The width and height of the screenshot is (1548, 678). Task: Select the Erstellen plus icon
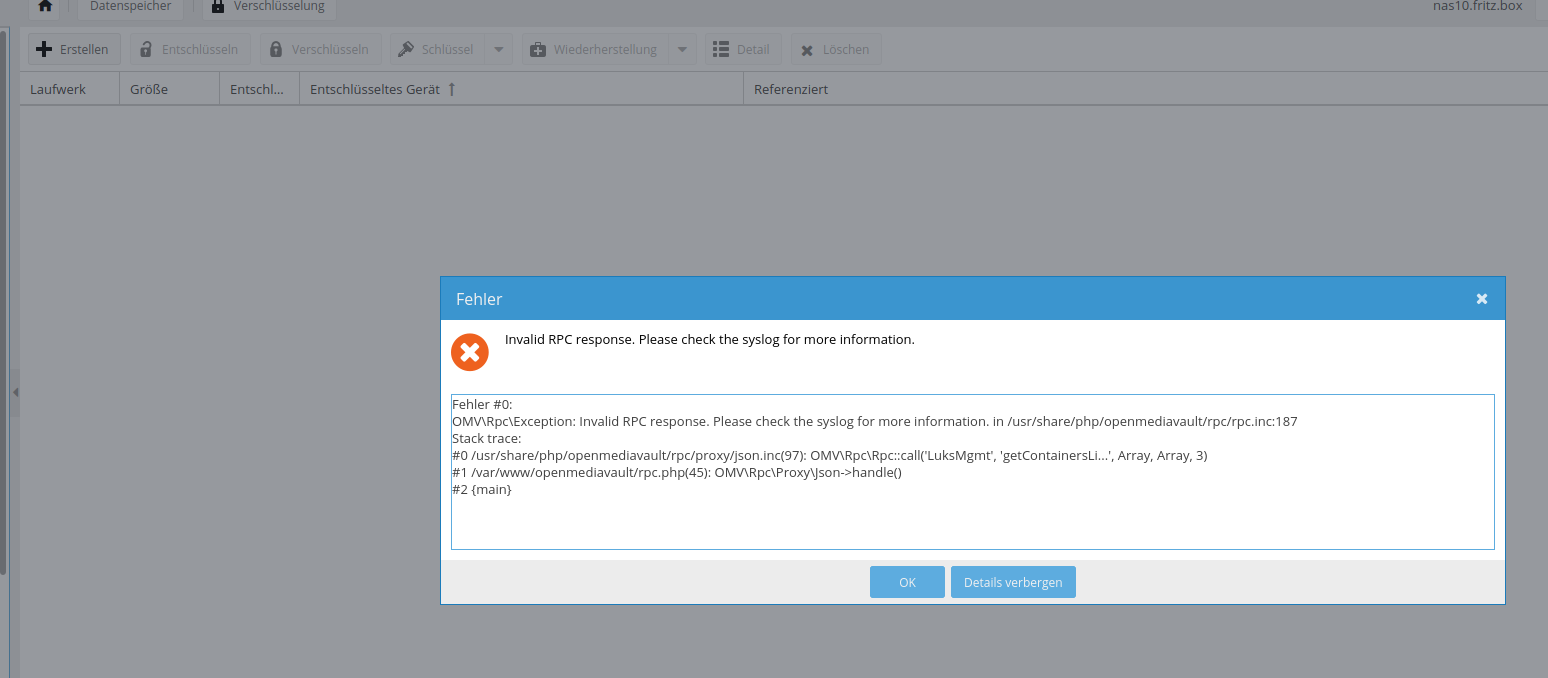pyautogui.click(x=42, y=48)
